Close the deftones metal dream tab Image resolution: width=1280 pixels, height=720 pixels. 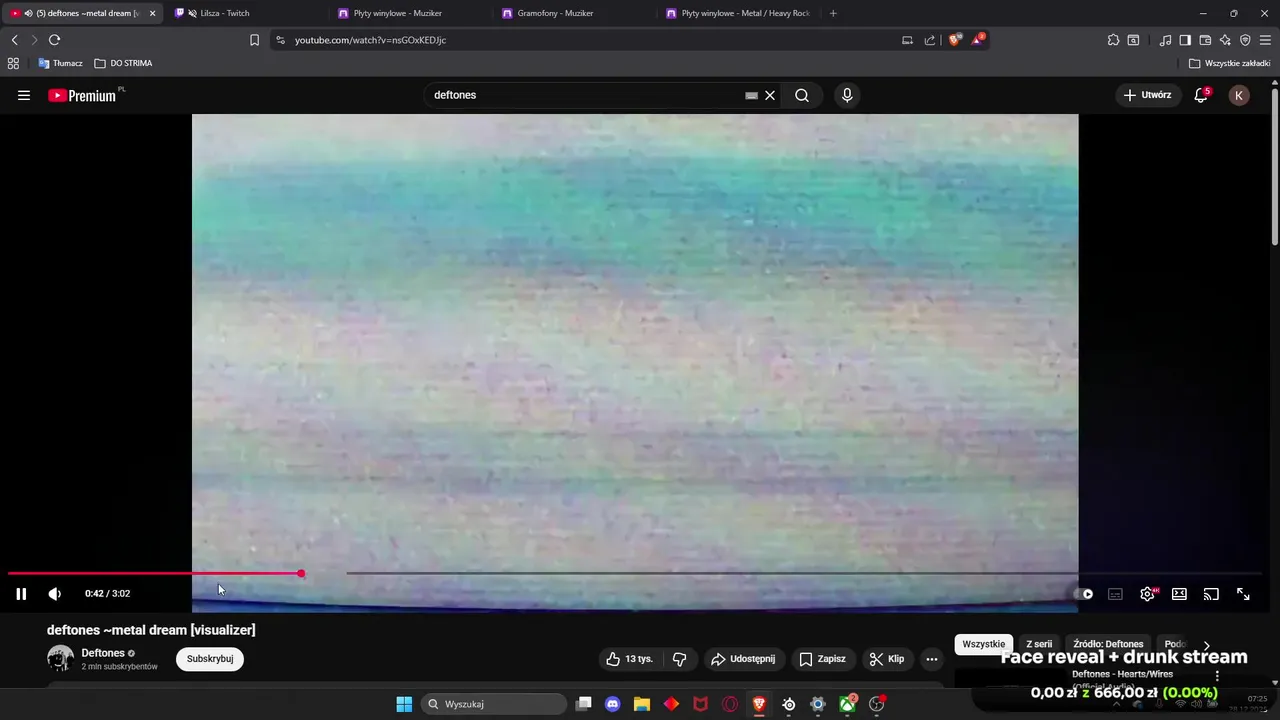pos(152,13)
